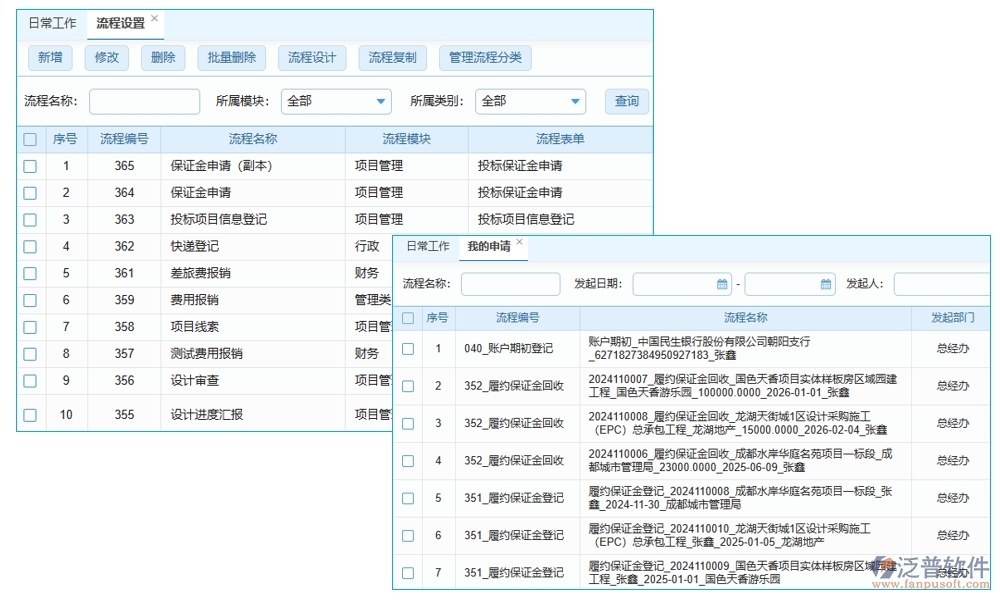The image size is (1000, 600).
Task: Open the calendar picker for the end date
Action: pos(825,284)
